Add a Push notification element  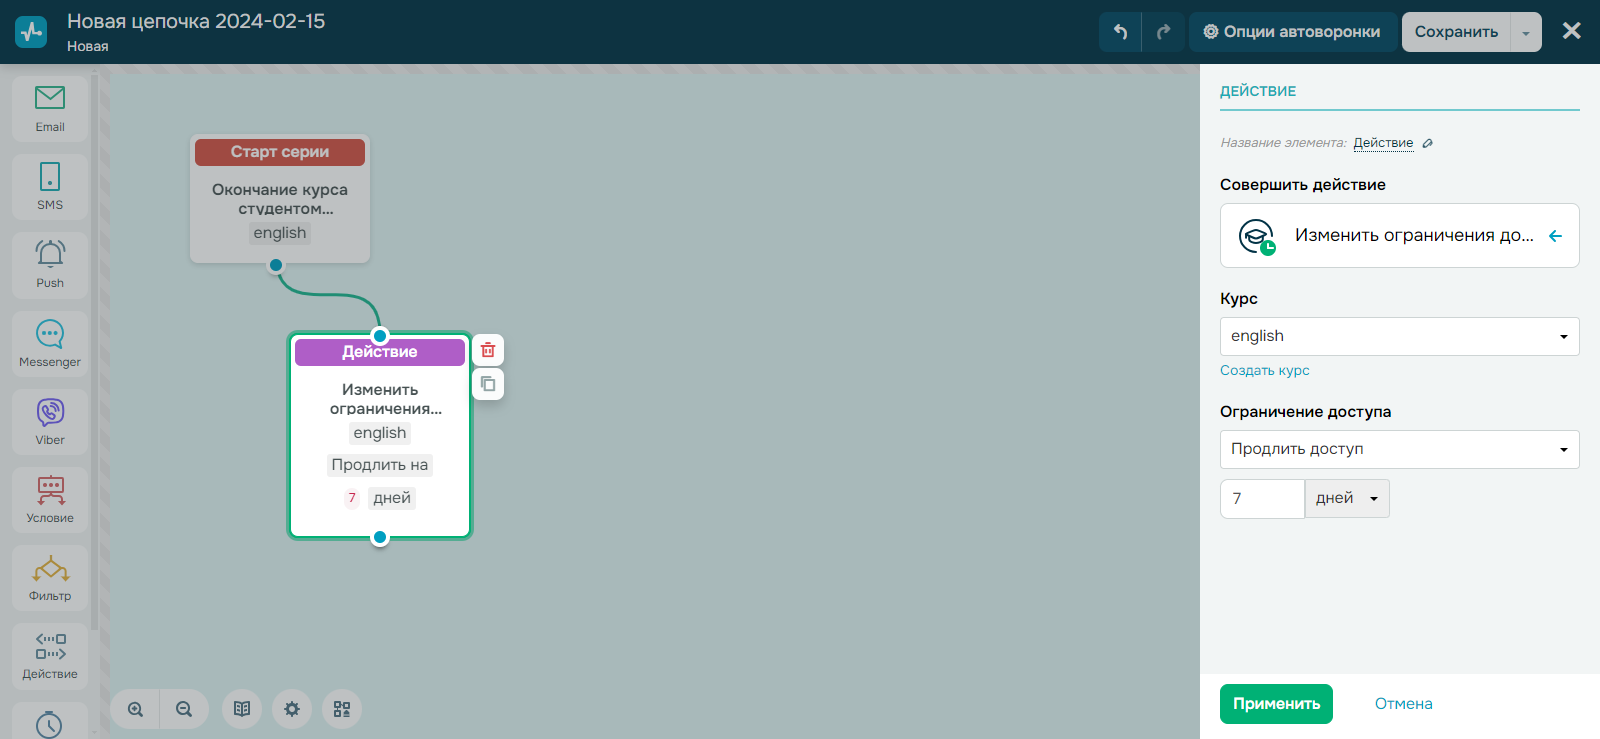coord(50,264)
